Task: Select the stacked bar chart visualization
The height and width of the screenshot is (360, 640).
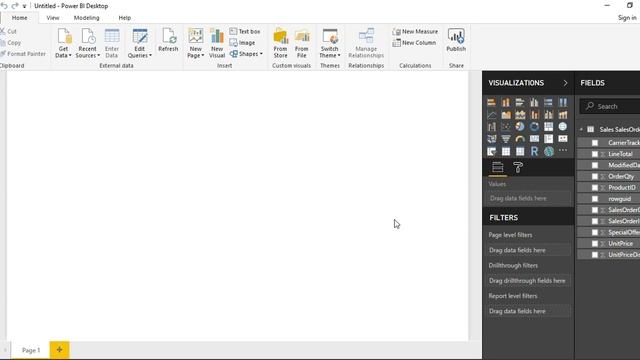Action: (x=491, y=102)
